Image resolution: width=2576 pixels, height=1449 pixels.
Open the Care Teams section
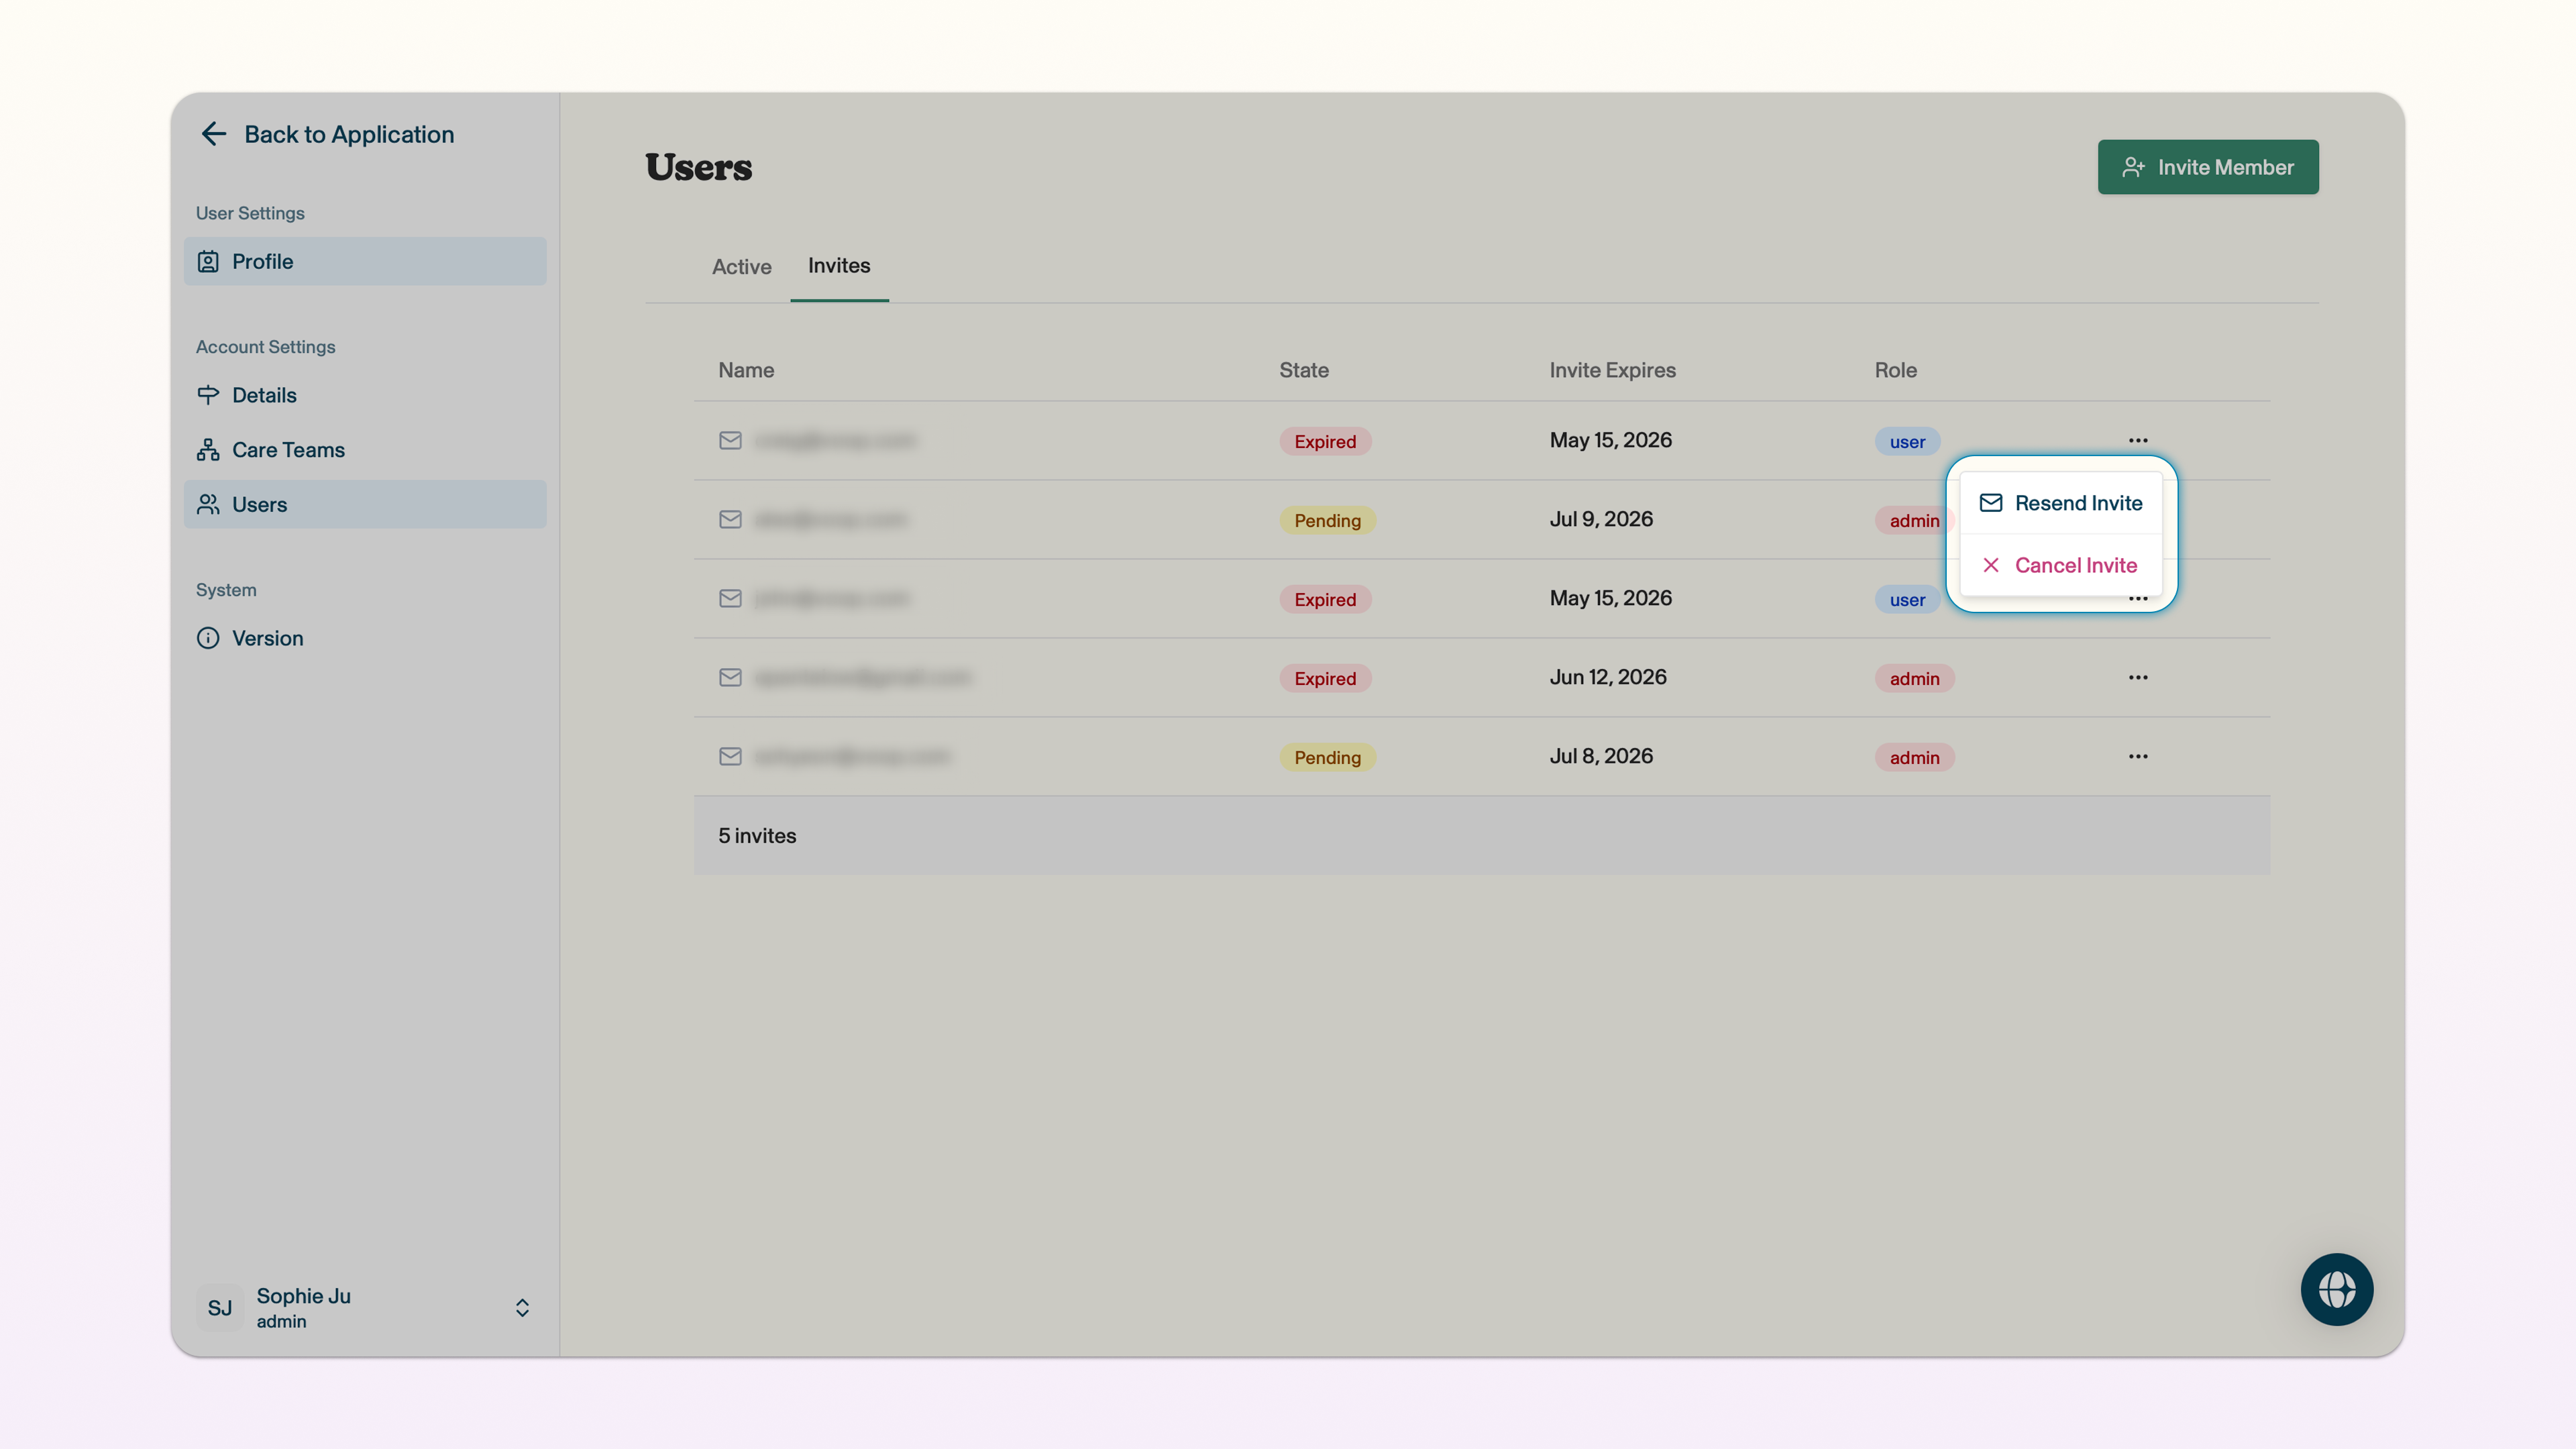[365, 450]
